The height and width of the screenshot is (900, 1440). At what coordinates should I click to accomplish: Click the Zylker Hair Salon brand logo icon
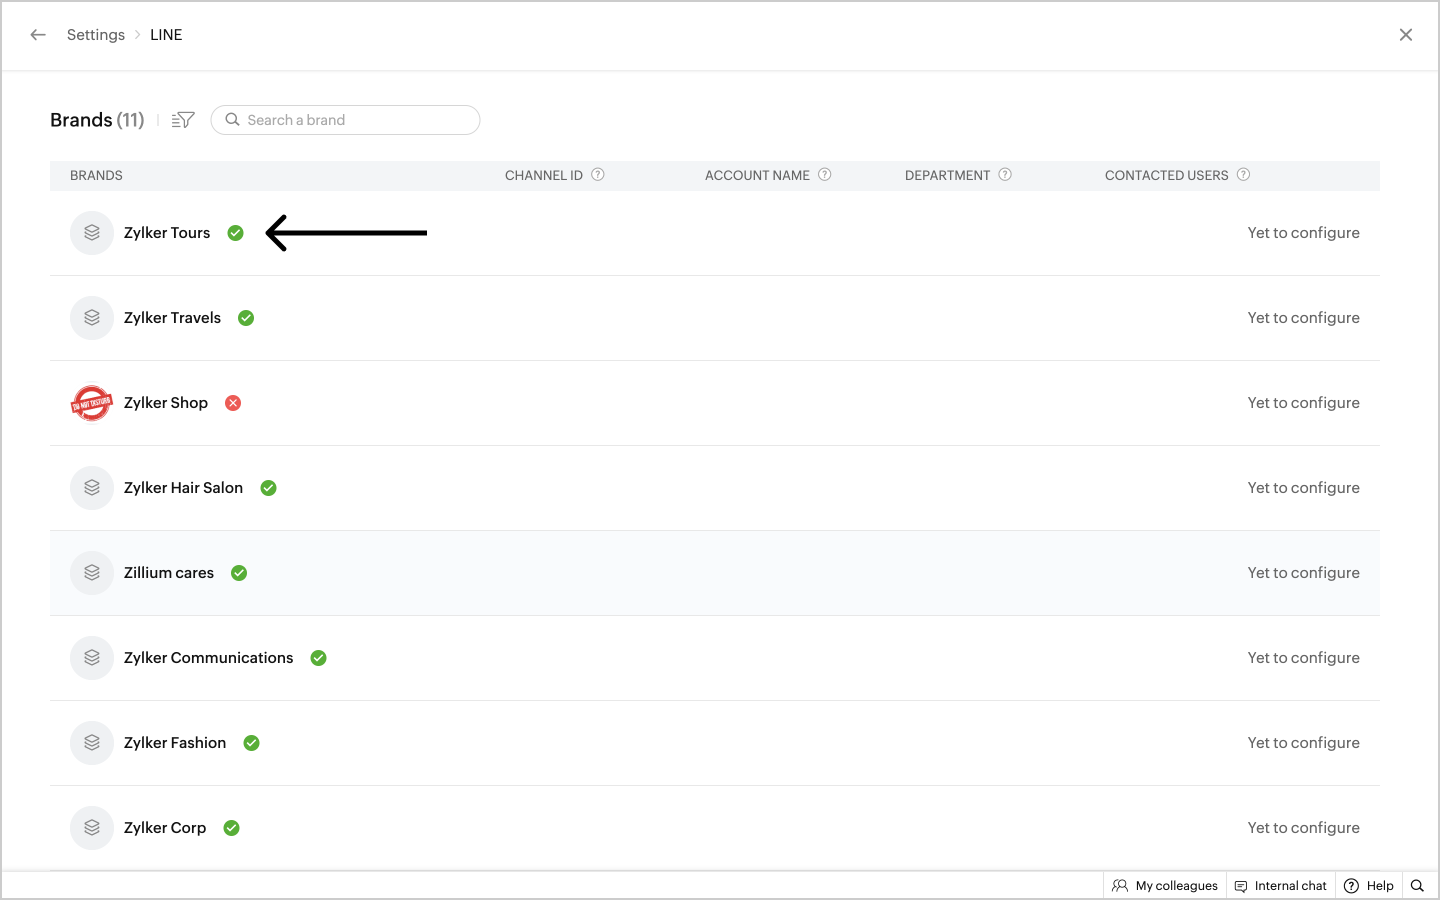point(92,488)
